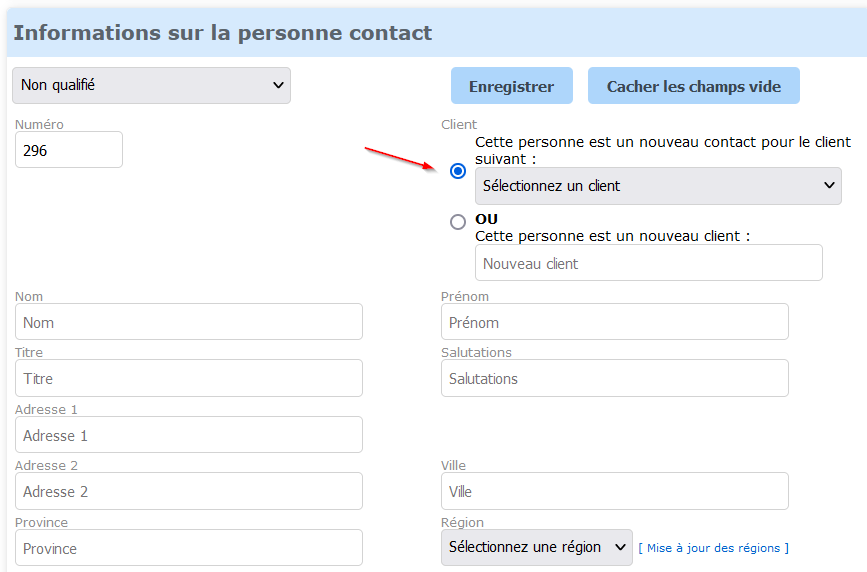The width and height of the screenshot is (867, 572).
Task: Click the bold 'OU' label text
Action: point(486,219)
